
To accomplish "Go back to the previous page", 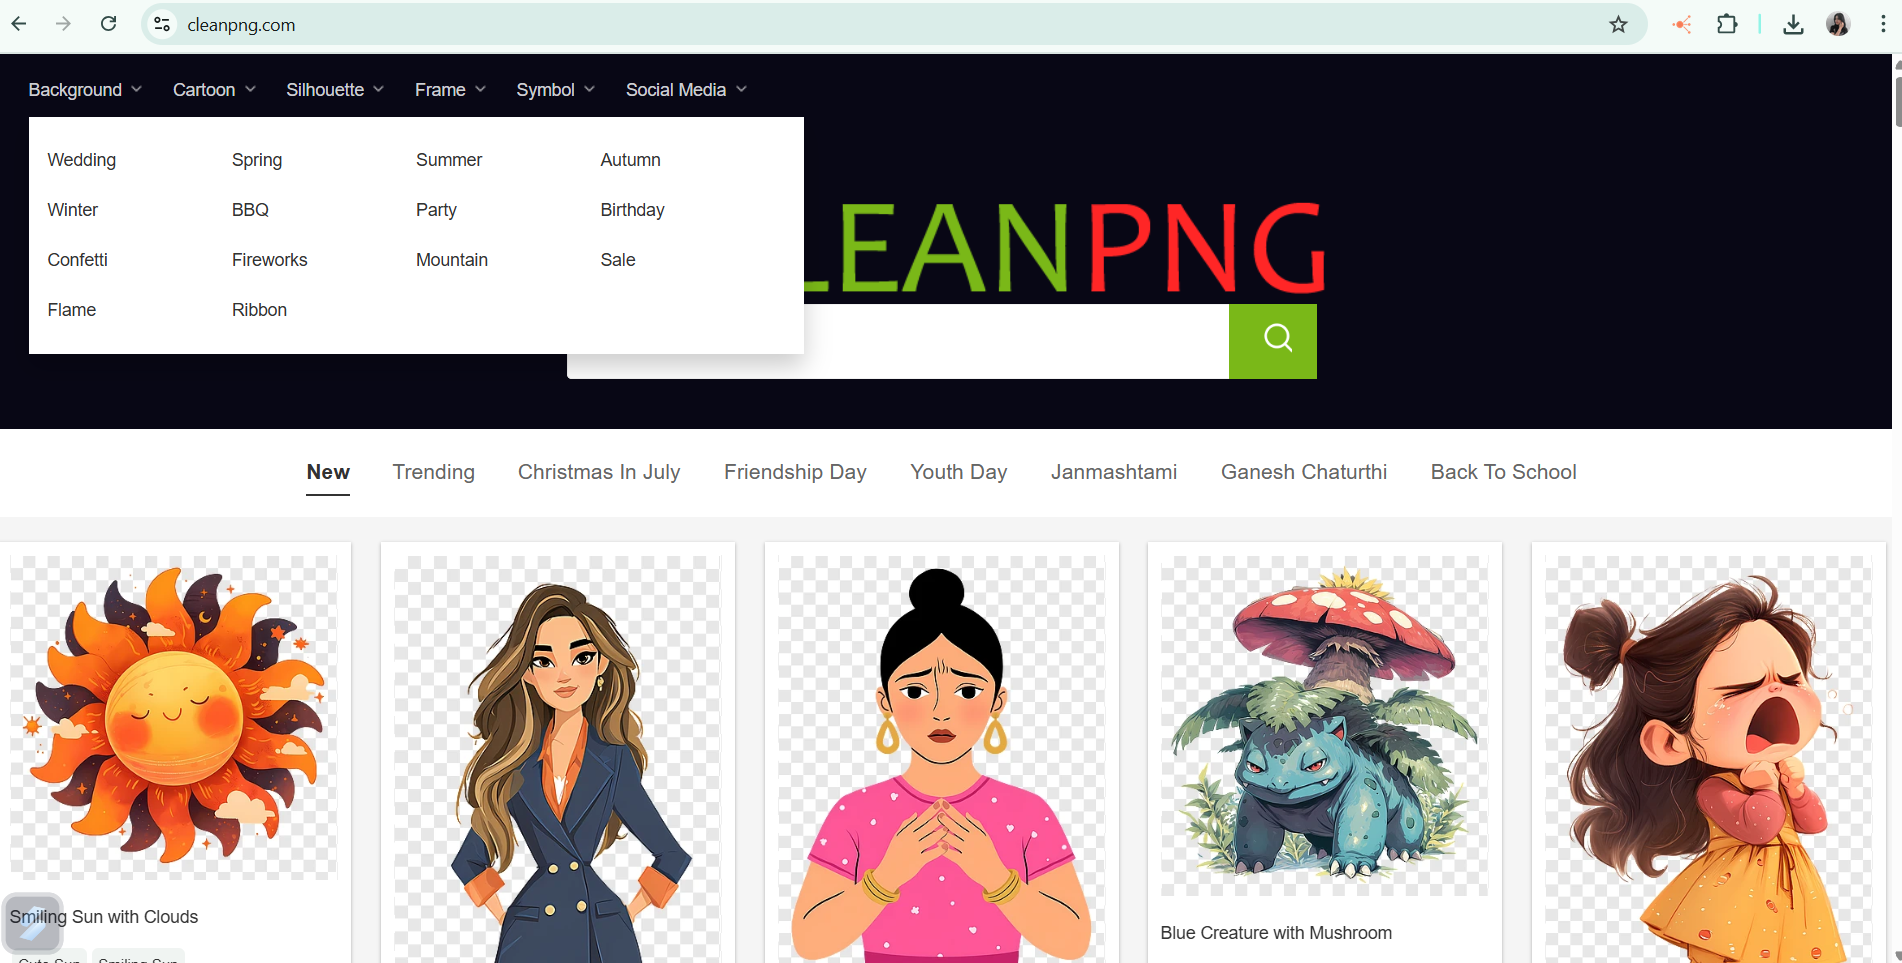I will [x=19, y=24].
